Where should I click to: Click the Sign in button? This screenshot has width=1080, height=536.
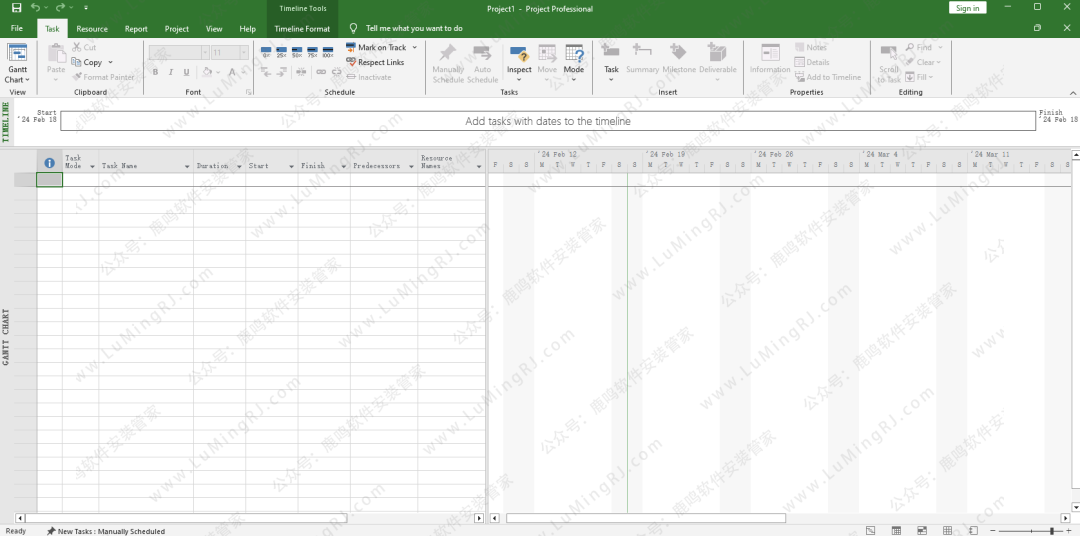point(967,8)
